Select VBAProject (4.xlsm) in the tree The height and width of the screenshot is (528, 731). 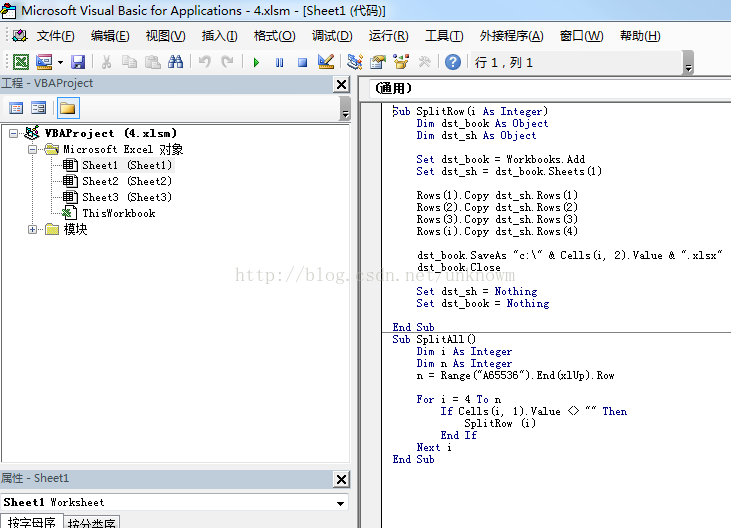[x=111, y=133]
